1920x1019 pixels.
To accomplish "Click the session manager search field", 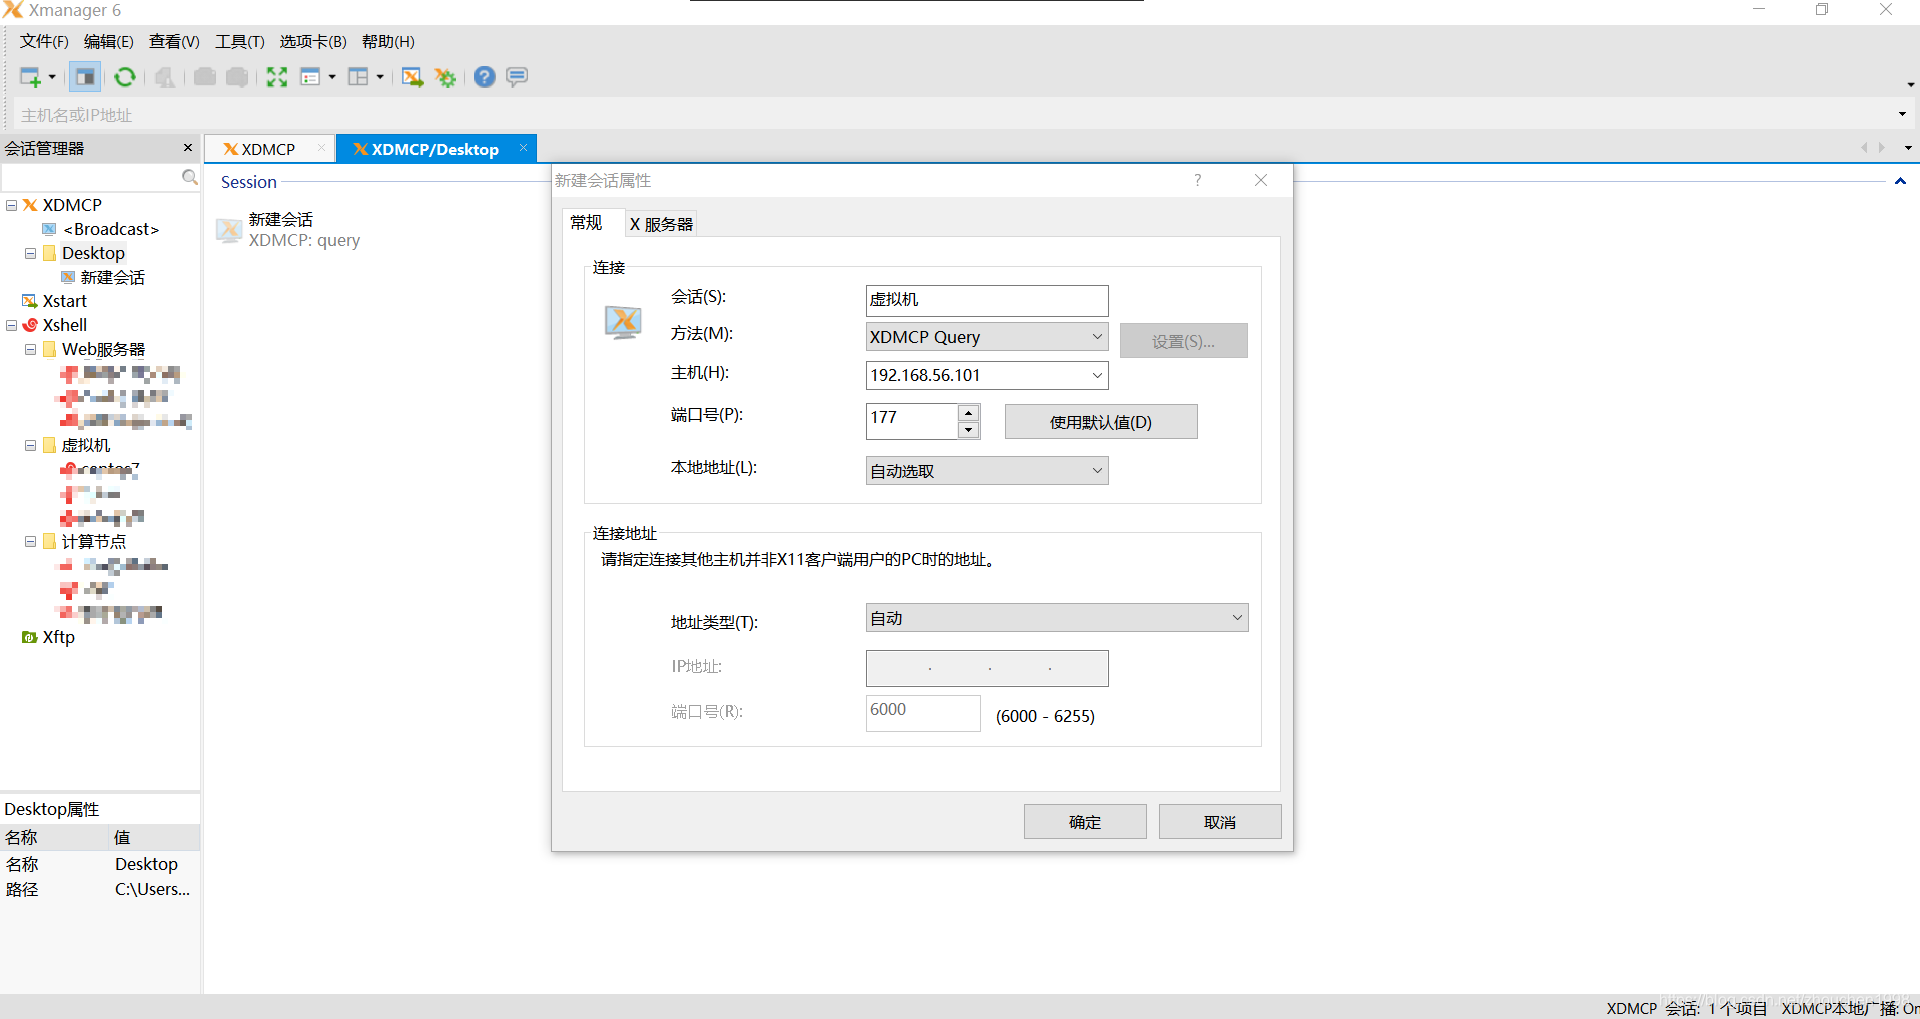I will pyautogui.click(x=90, y=178).
